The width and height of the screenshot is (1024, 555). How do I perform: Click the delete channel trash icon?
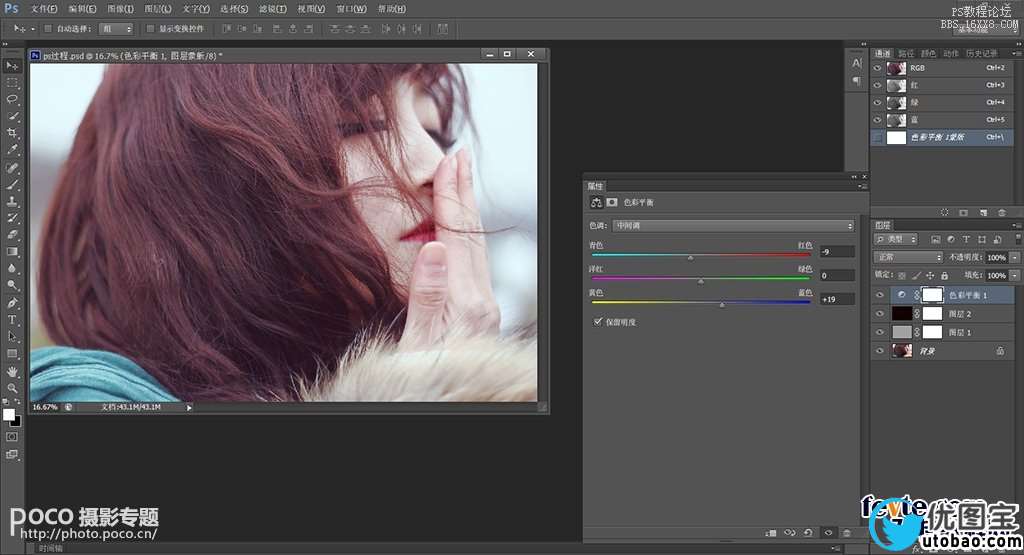click(x=1002, y=213)
